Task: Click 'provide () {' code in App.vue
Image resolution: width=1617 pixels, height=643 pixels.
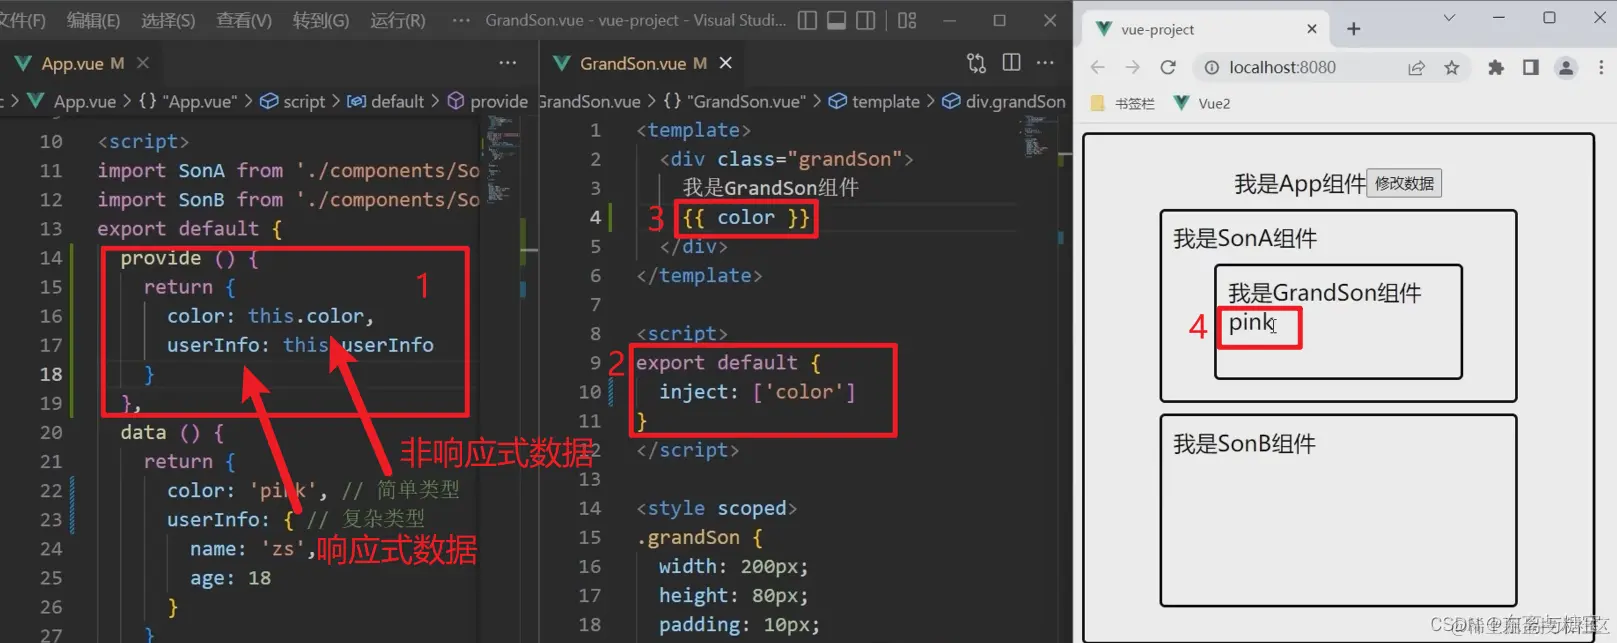Action: click(x=189, y=258)
